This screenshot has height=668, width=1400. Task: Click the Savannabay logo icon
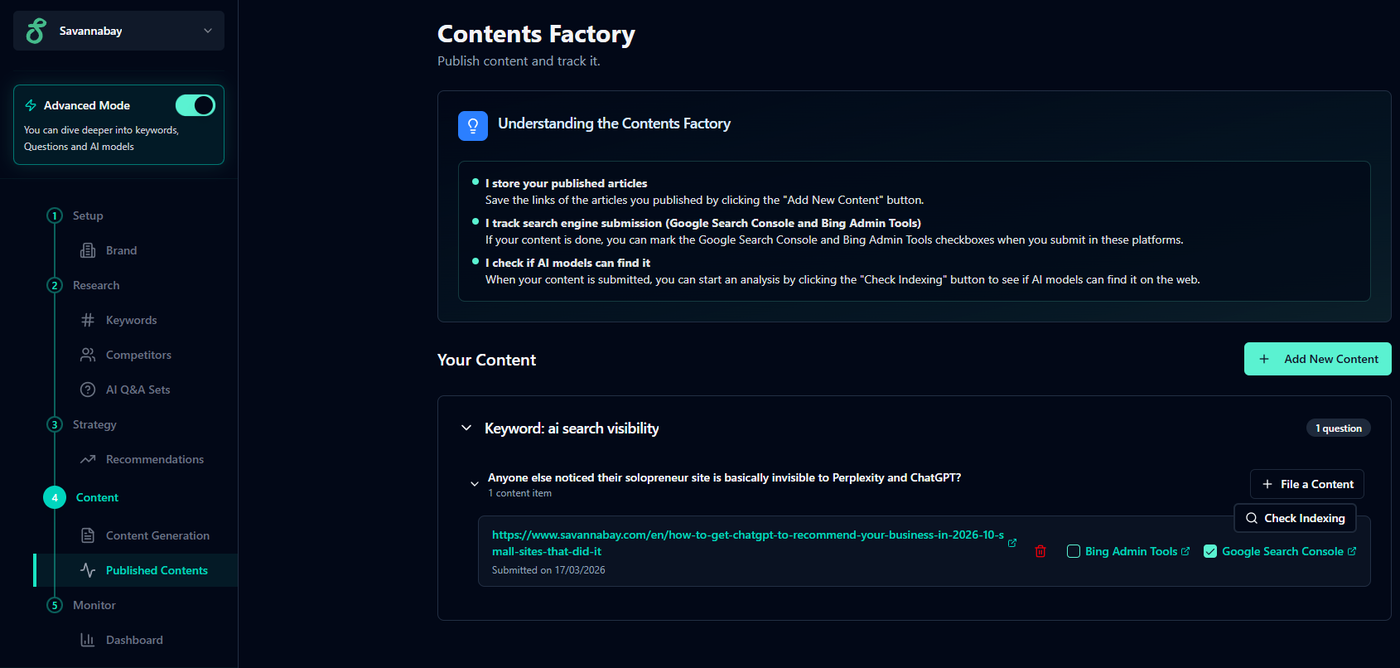[x=36, y=31]
